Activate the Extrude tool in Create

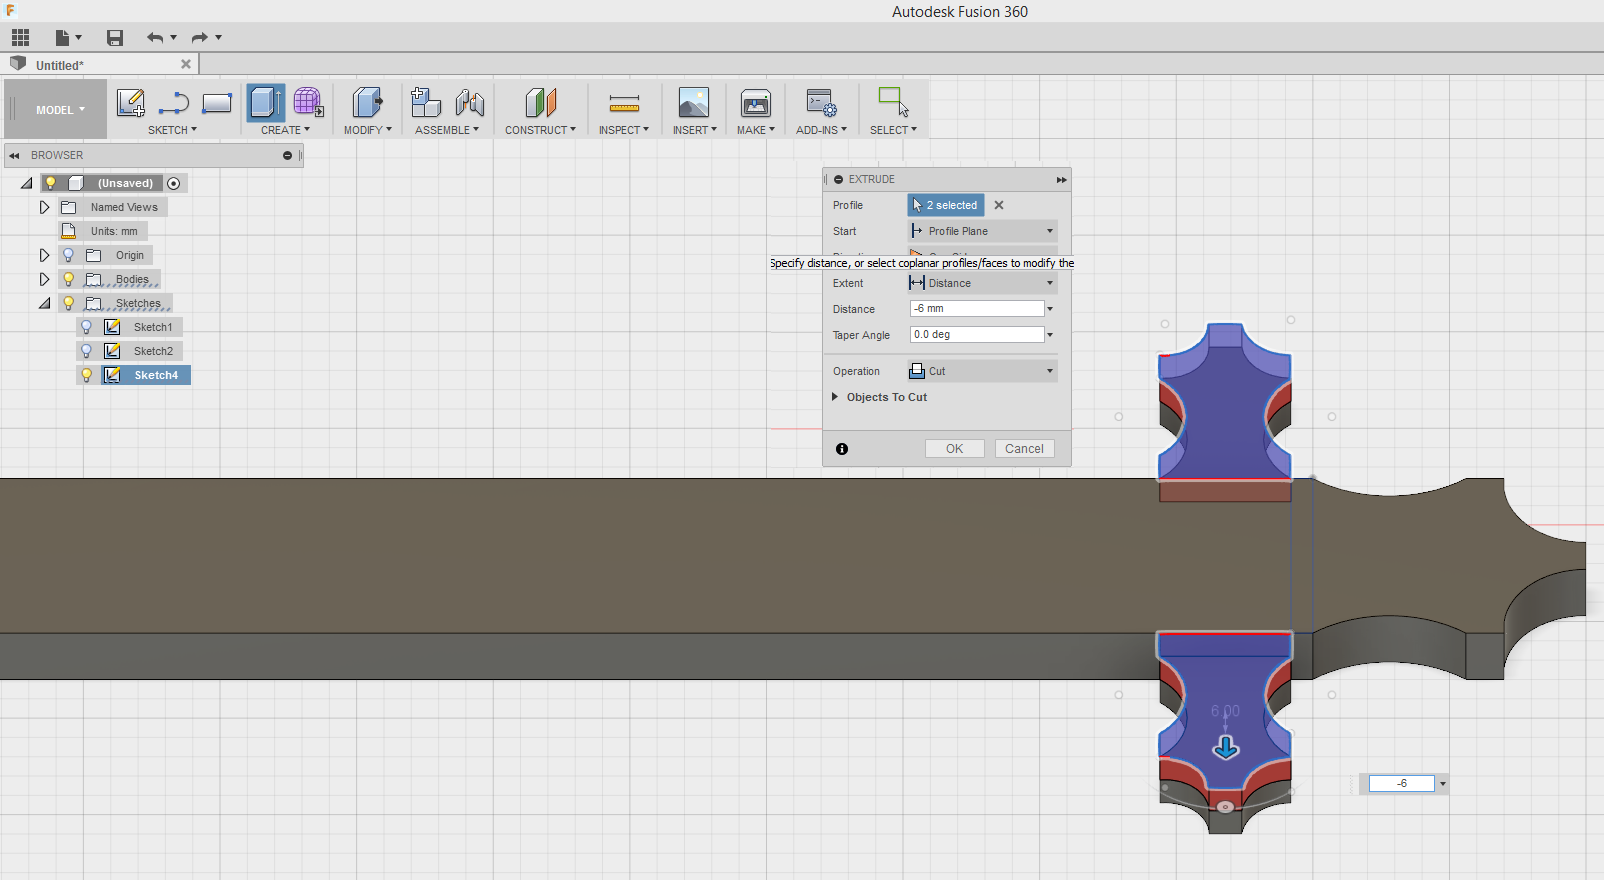pyautogui.click(x=266, y=103)
